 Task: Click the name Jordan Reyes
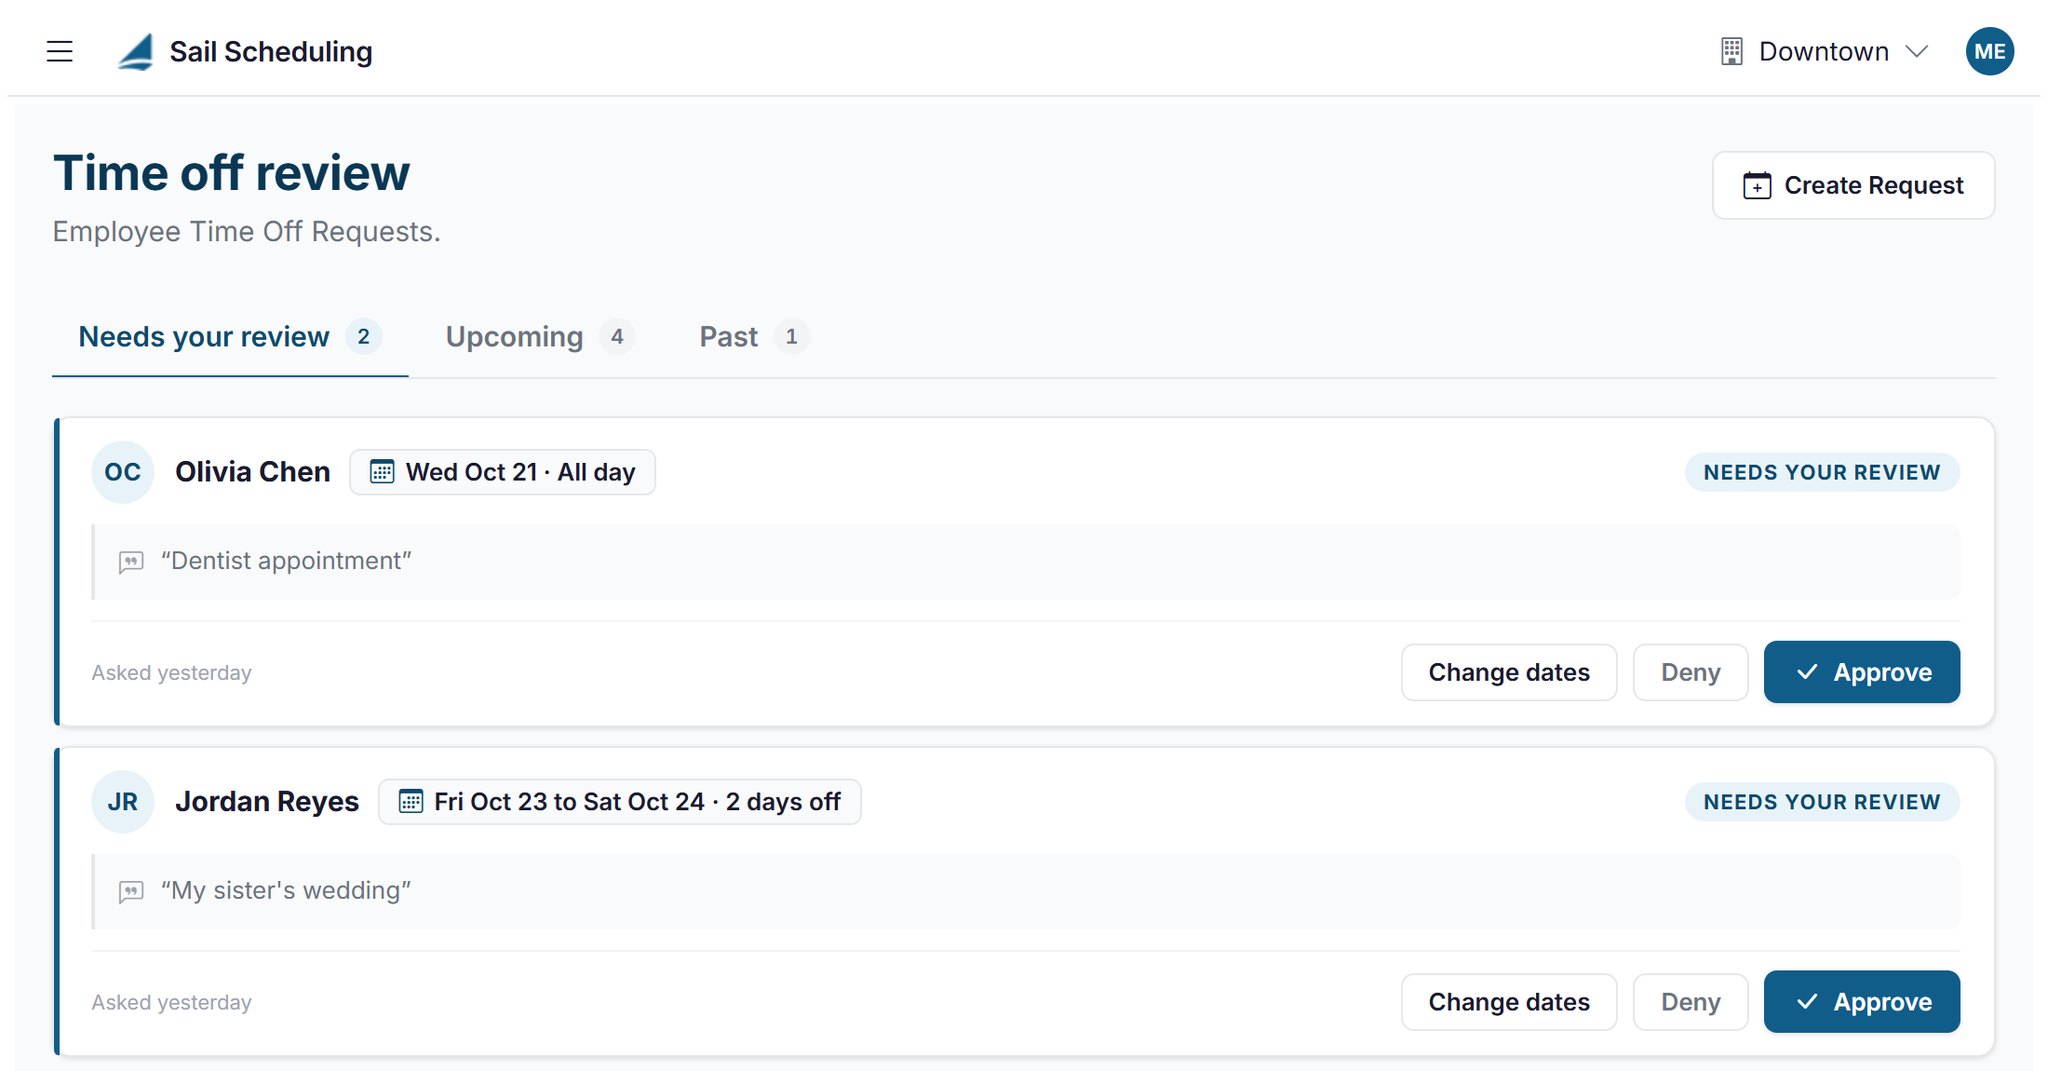pos(266,802)
